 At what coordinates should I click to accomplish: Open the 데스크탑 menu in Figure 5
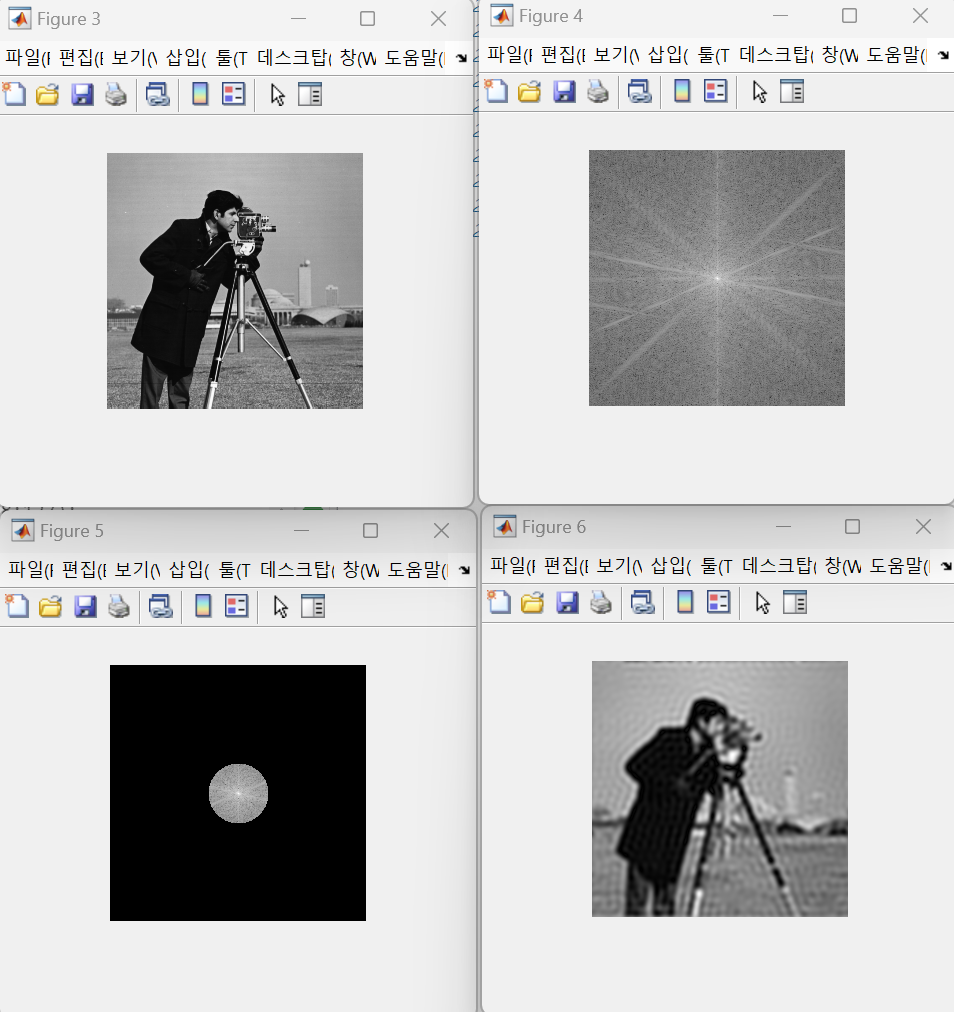click(297, 570)
